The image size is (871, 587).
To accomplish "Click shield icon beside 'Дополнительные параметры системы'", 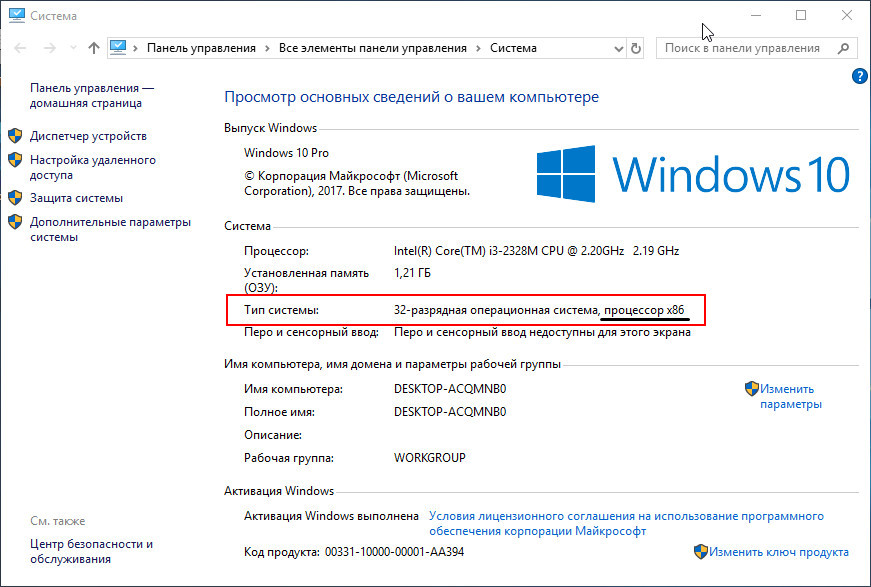I will pos(15,222).
